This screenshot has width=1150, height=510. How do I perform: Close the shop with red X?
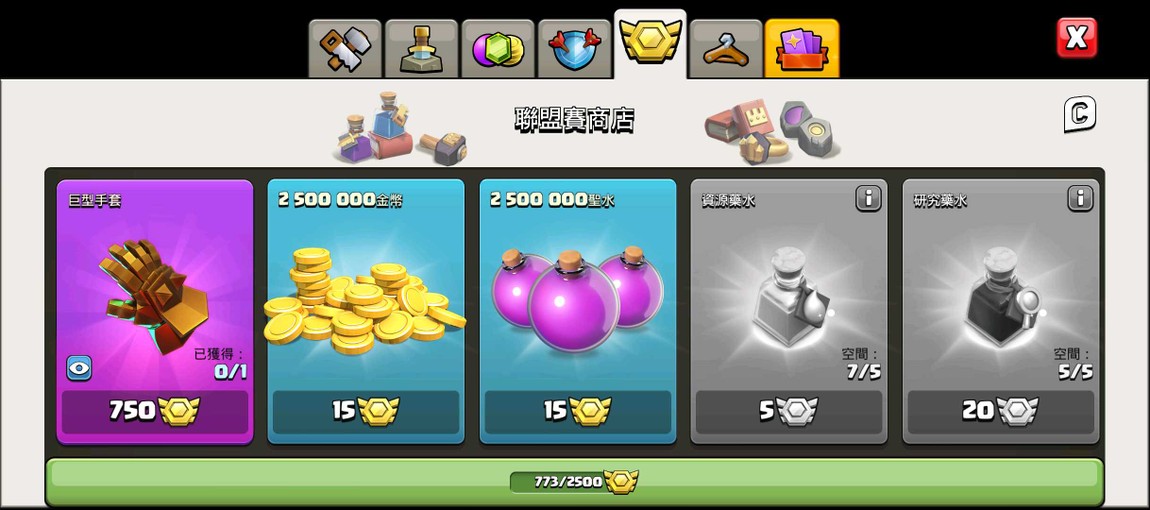pyautogui.click(x=1077, y=38)
